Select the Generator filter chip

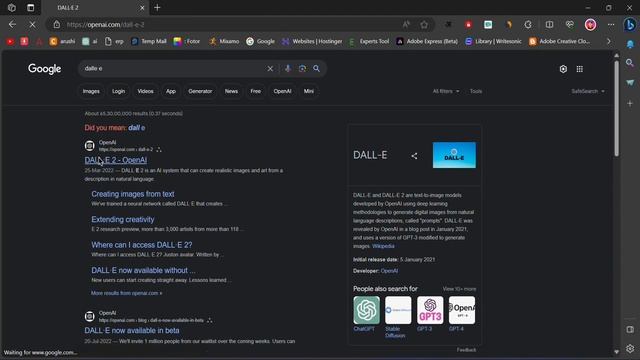point(200,91)
